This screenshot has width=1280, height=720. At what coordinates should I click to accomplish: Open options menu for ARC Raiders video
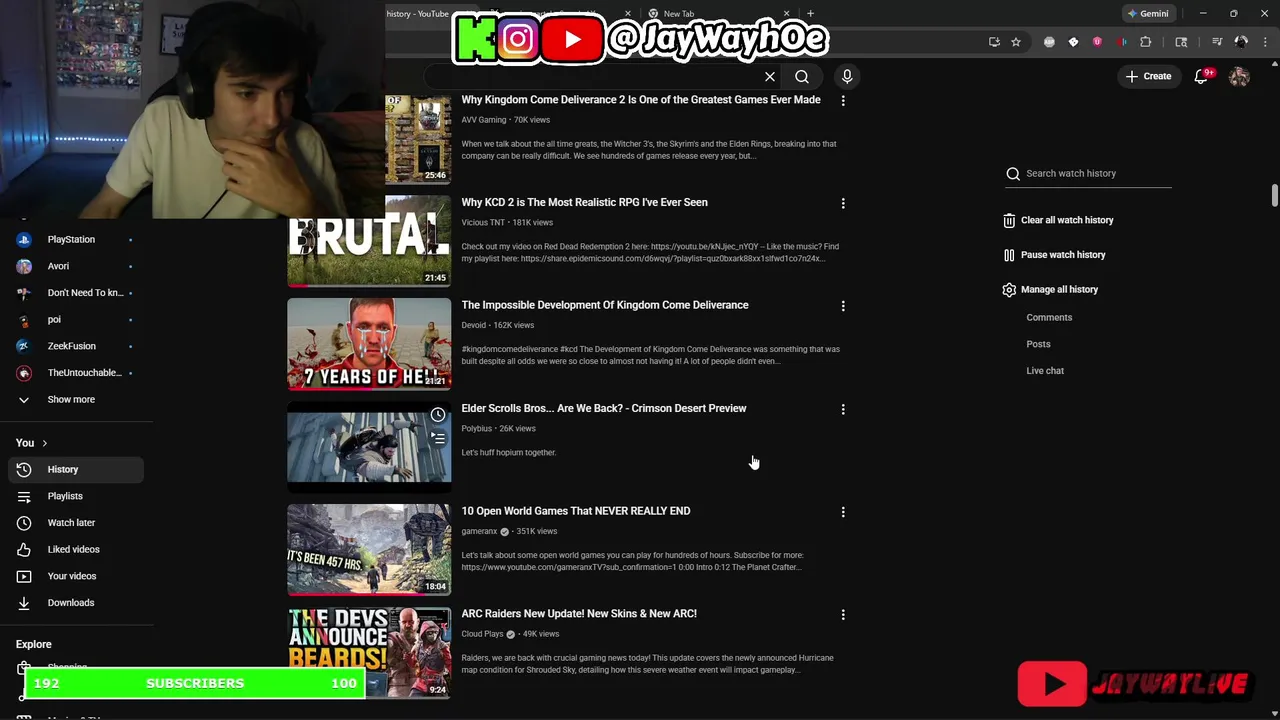pyautogui.click(x=843, y=615)
